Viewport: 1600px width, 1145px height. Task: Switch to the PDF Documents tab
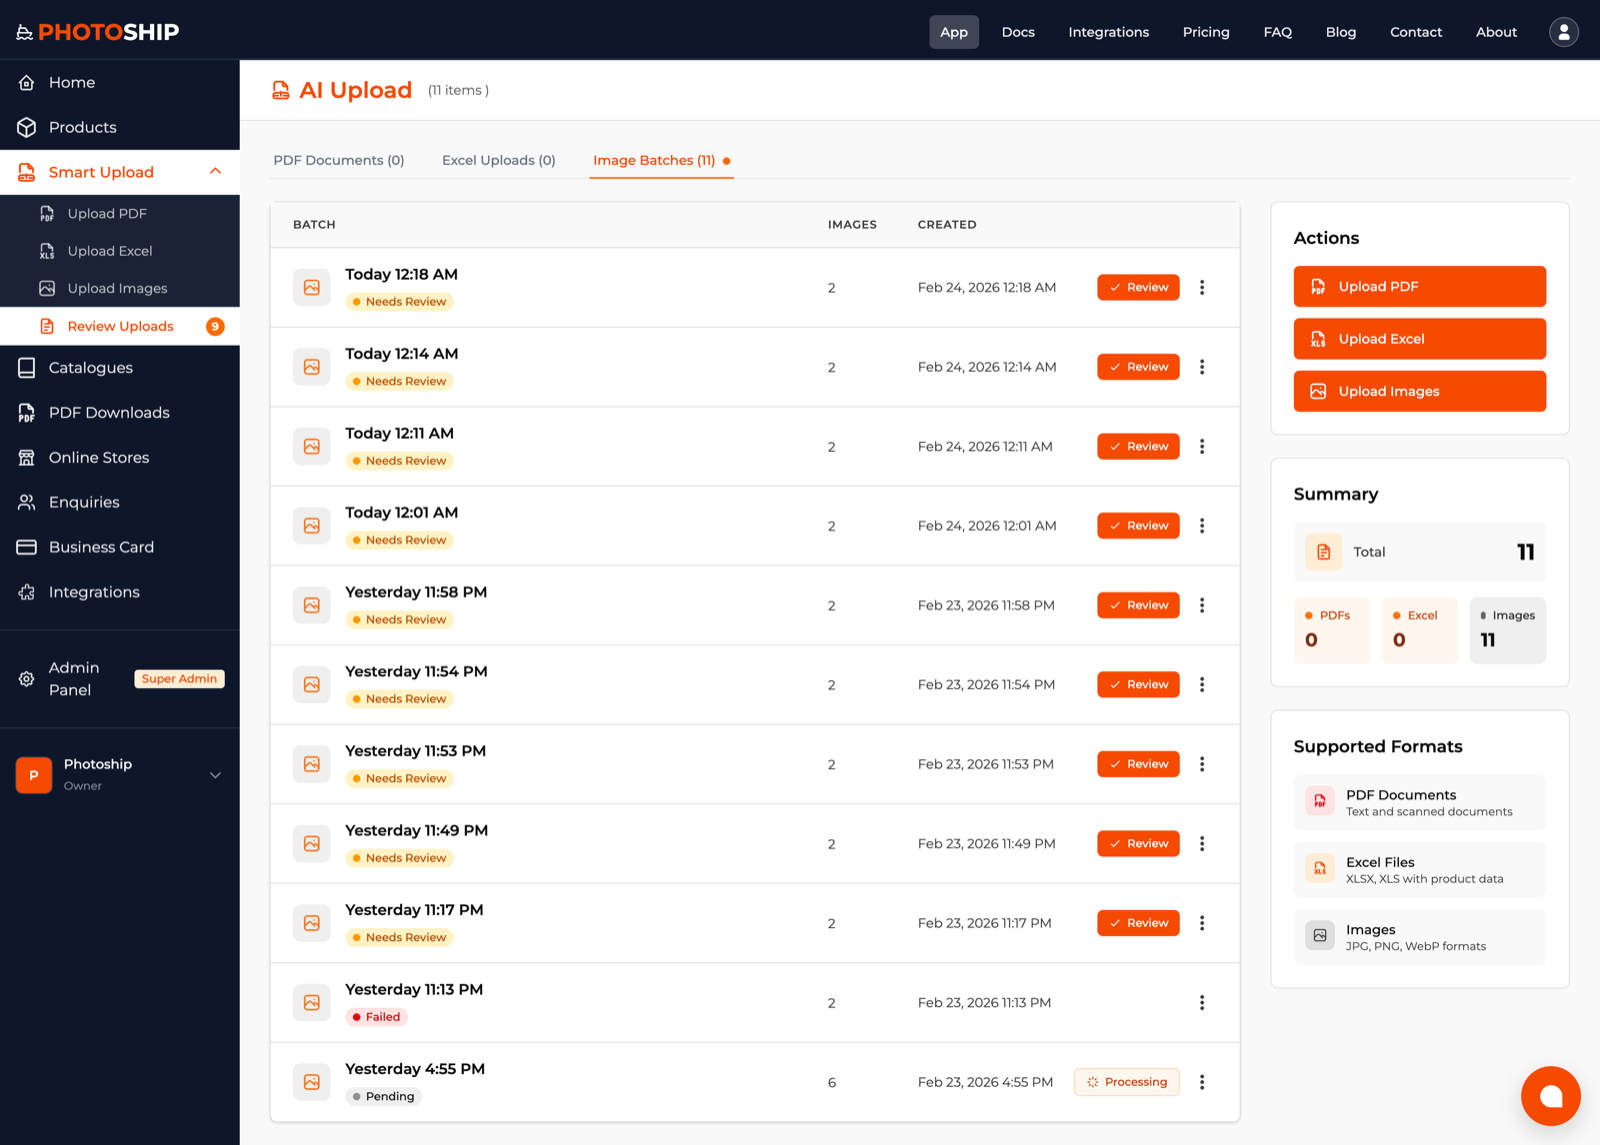click(x=339, y=160)
